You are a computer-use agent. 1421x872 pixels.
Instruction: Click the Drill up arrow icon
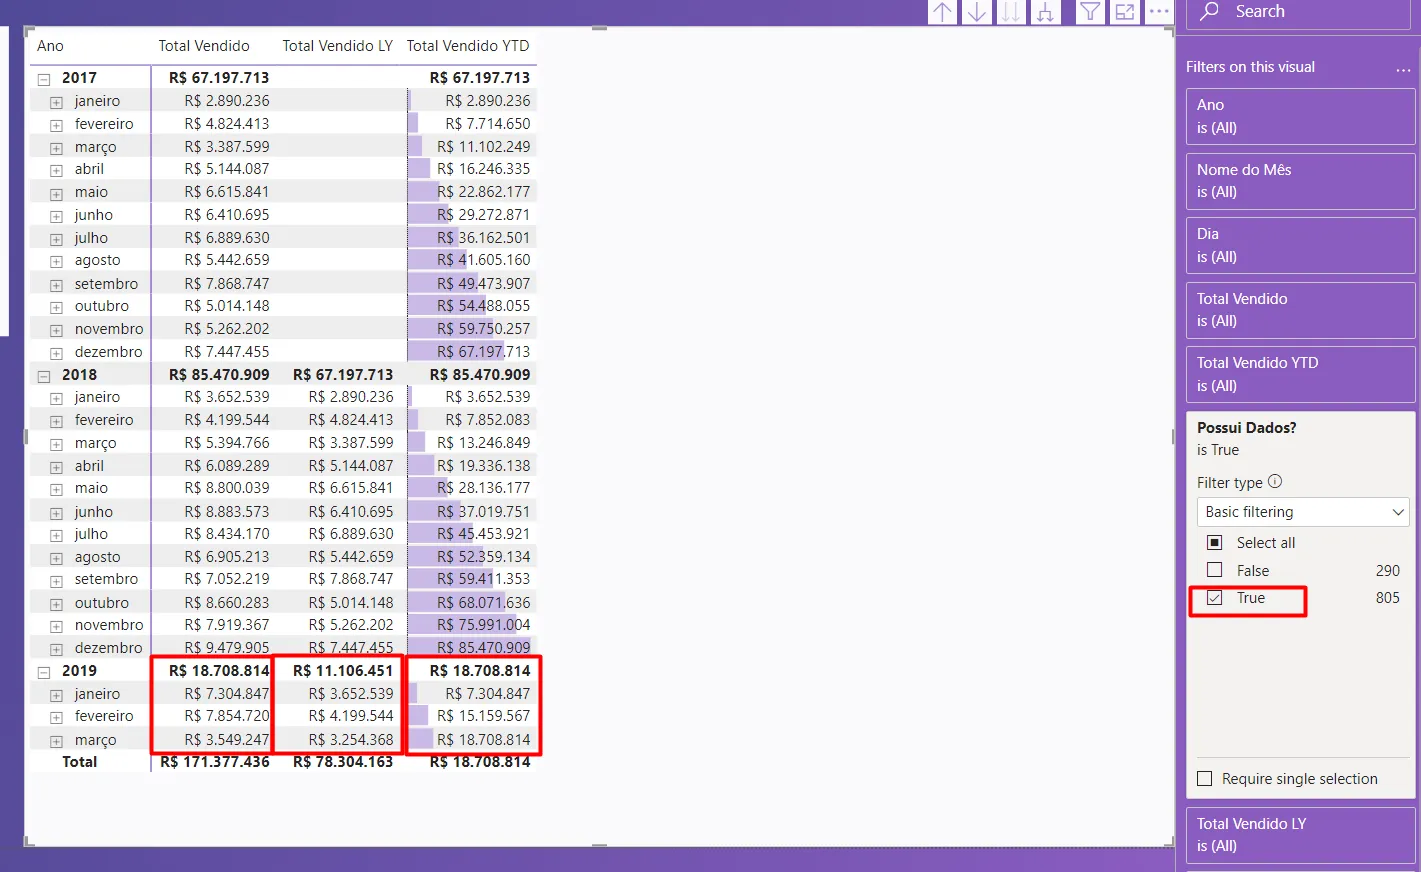click(x=942, y=12)
